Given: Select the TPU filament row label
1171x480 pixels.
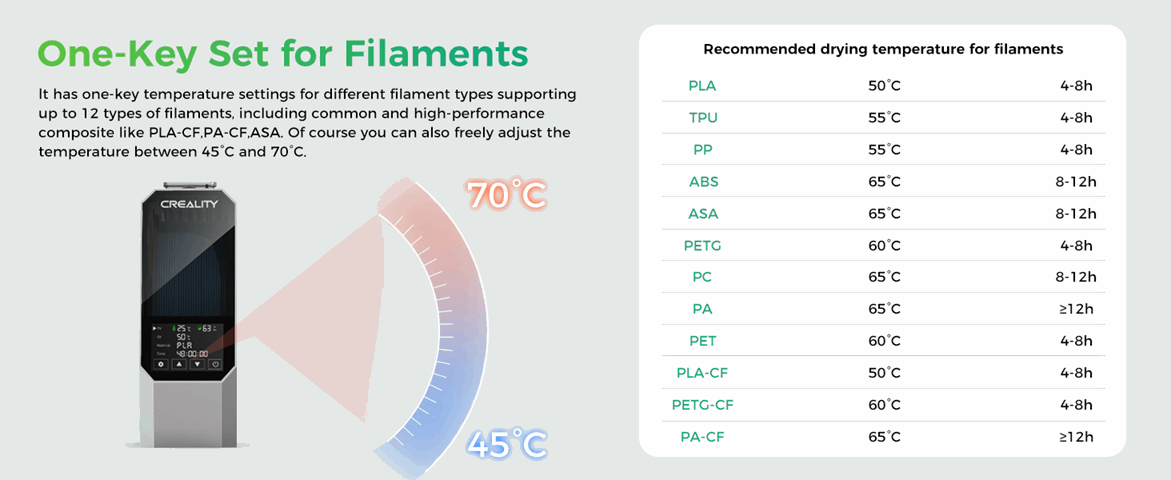Looking at the screenshot, I should [x=703, y=118].
